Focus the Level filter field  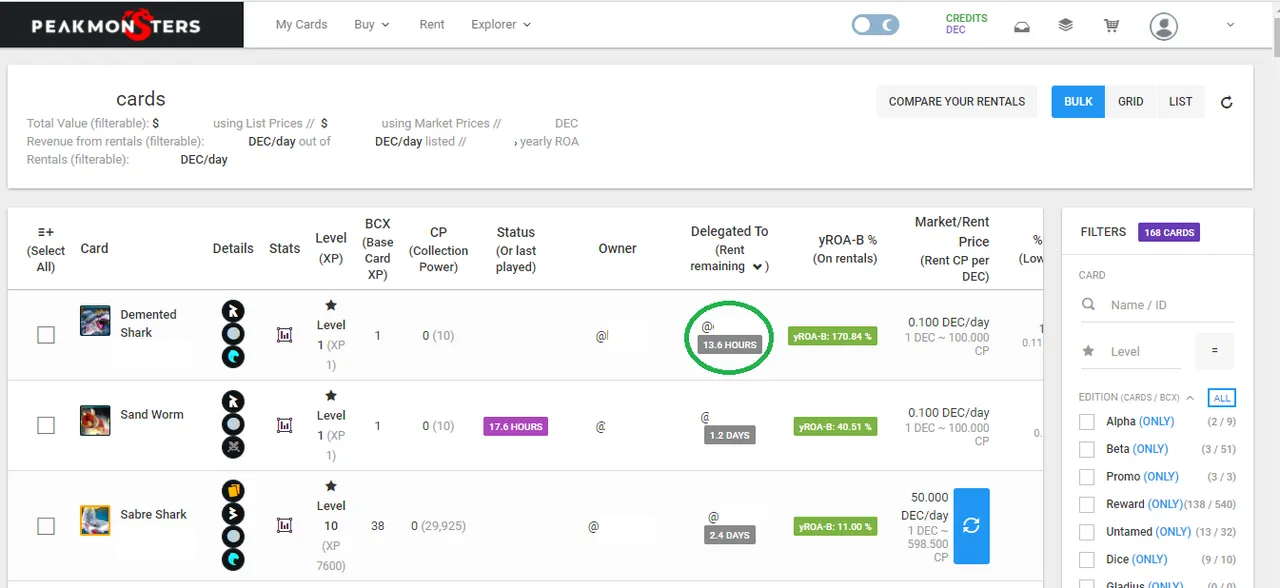[1145, 351]
